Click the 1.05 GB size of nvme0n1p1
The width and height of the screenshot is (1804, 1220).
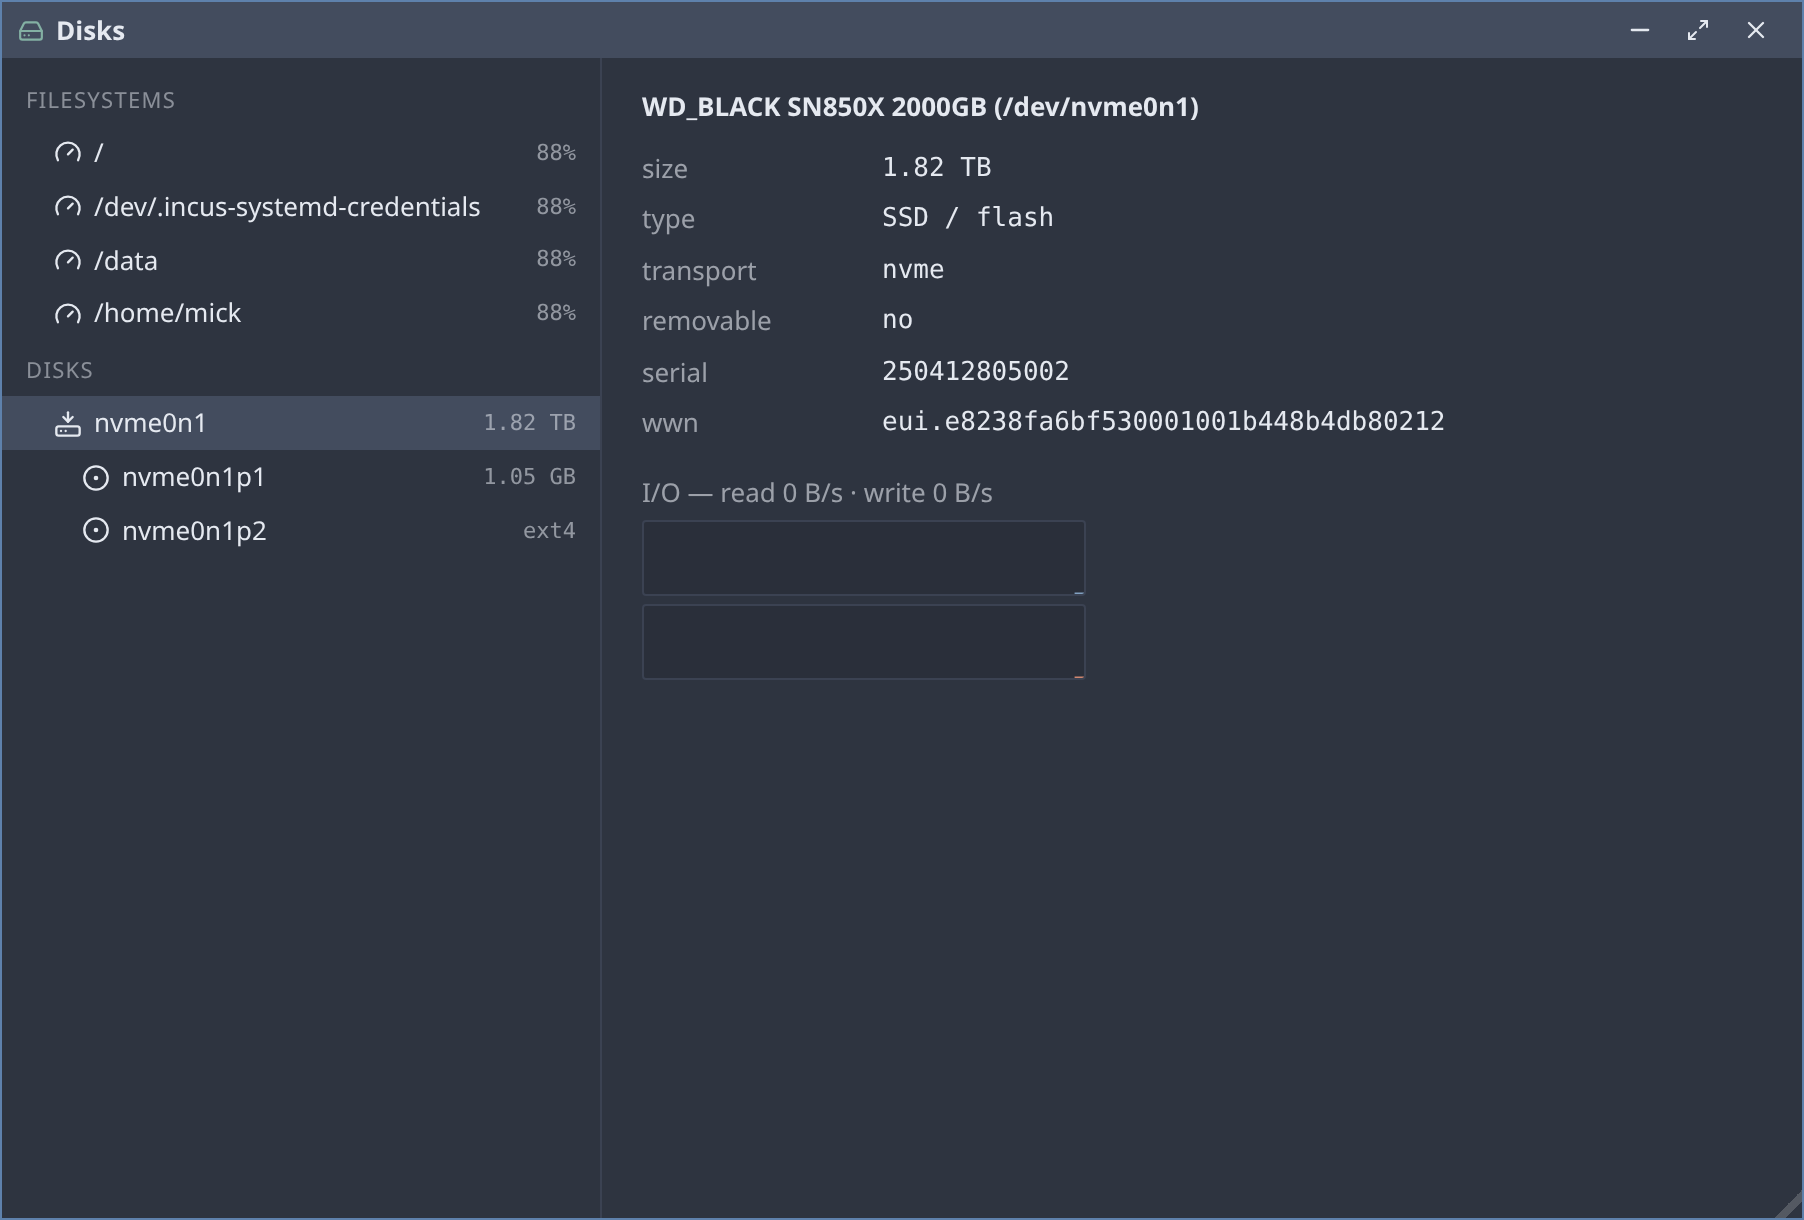coord(530,477)
